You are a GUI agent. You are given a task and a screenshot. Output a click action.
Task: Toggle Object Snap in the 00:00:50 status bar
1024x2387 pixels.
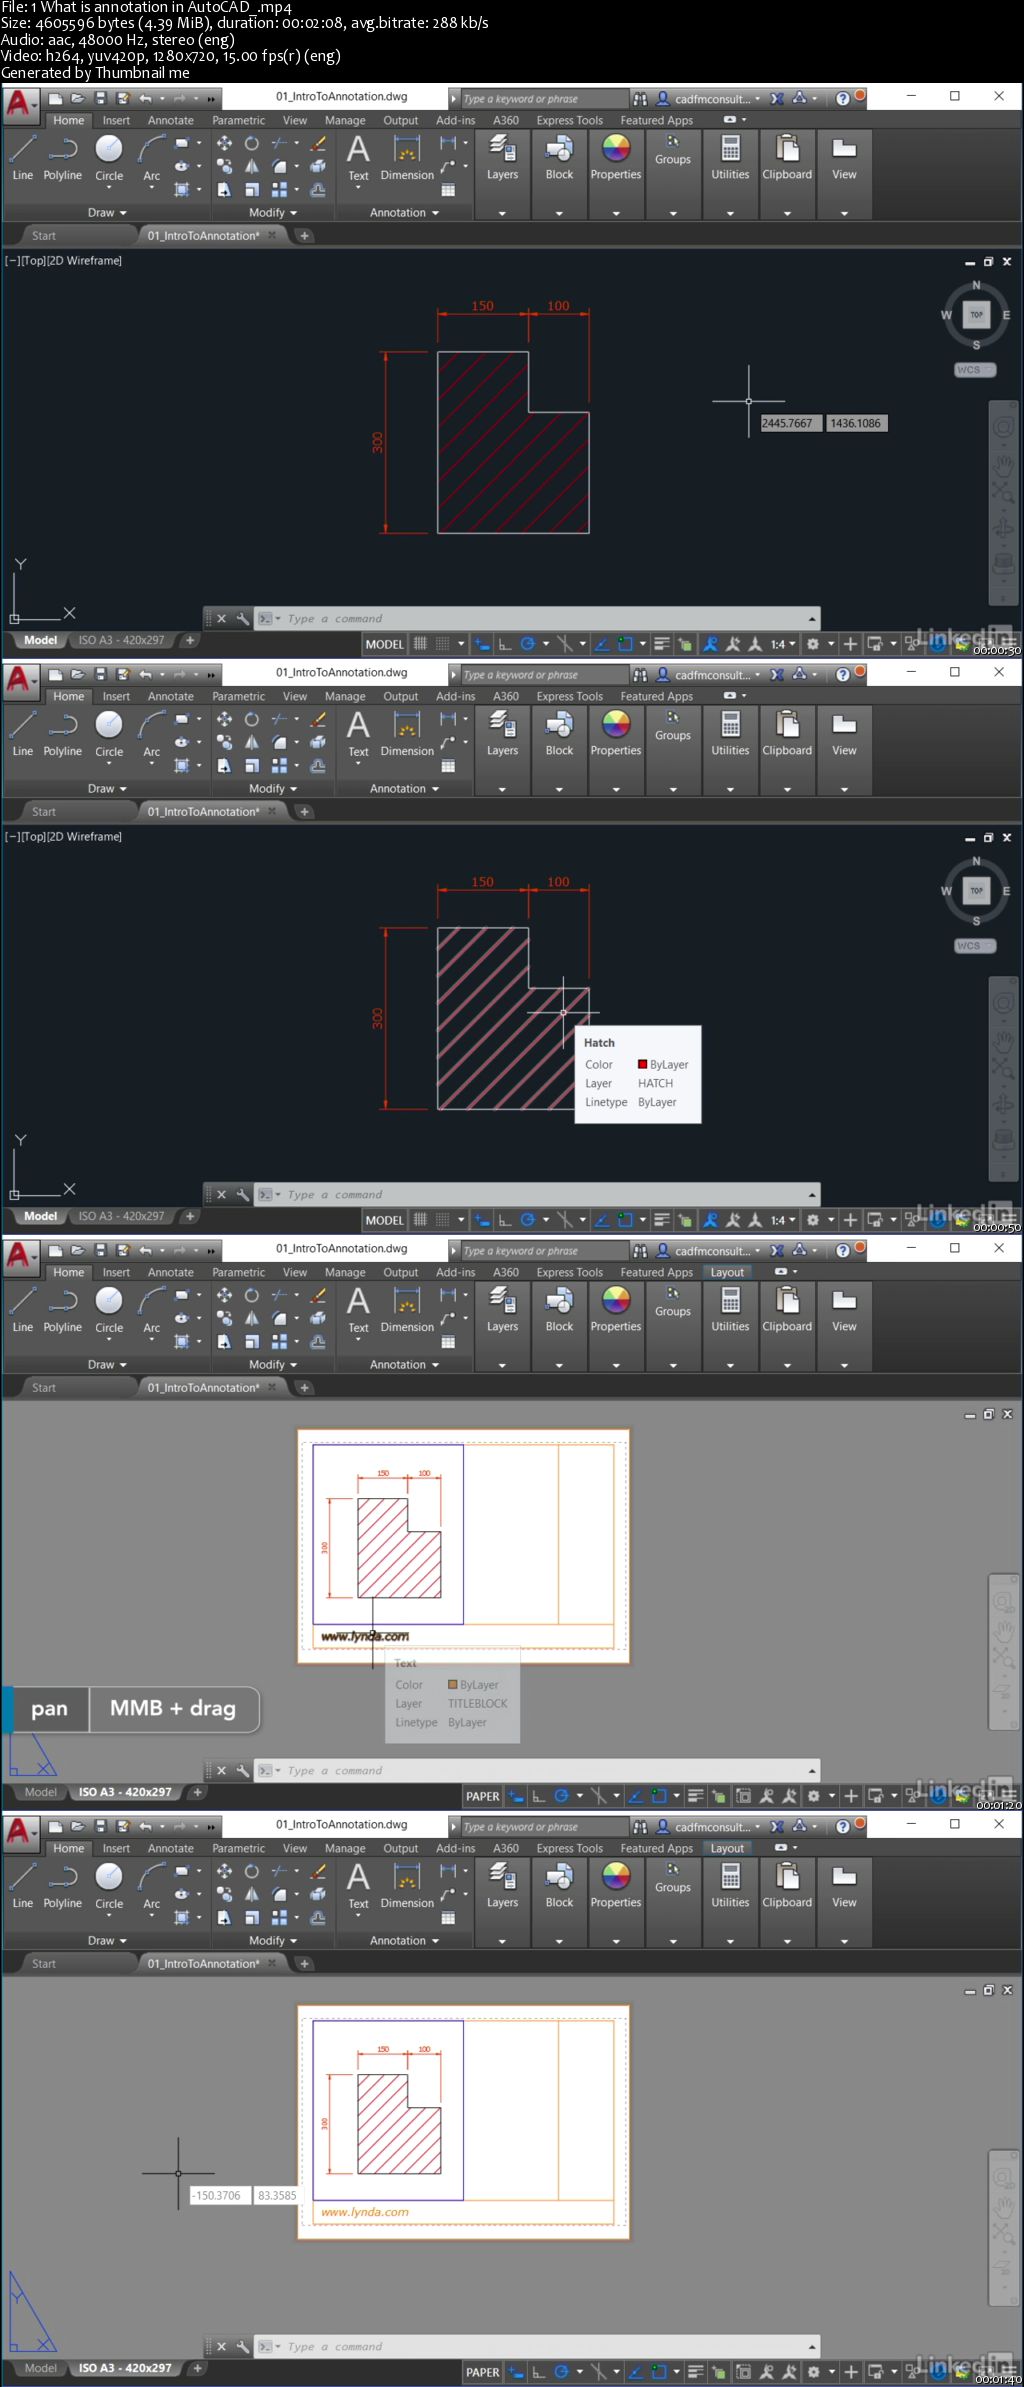coord(625,1220)
